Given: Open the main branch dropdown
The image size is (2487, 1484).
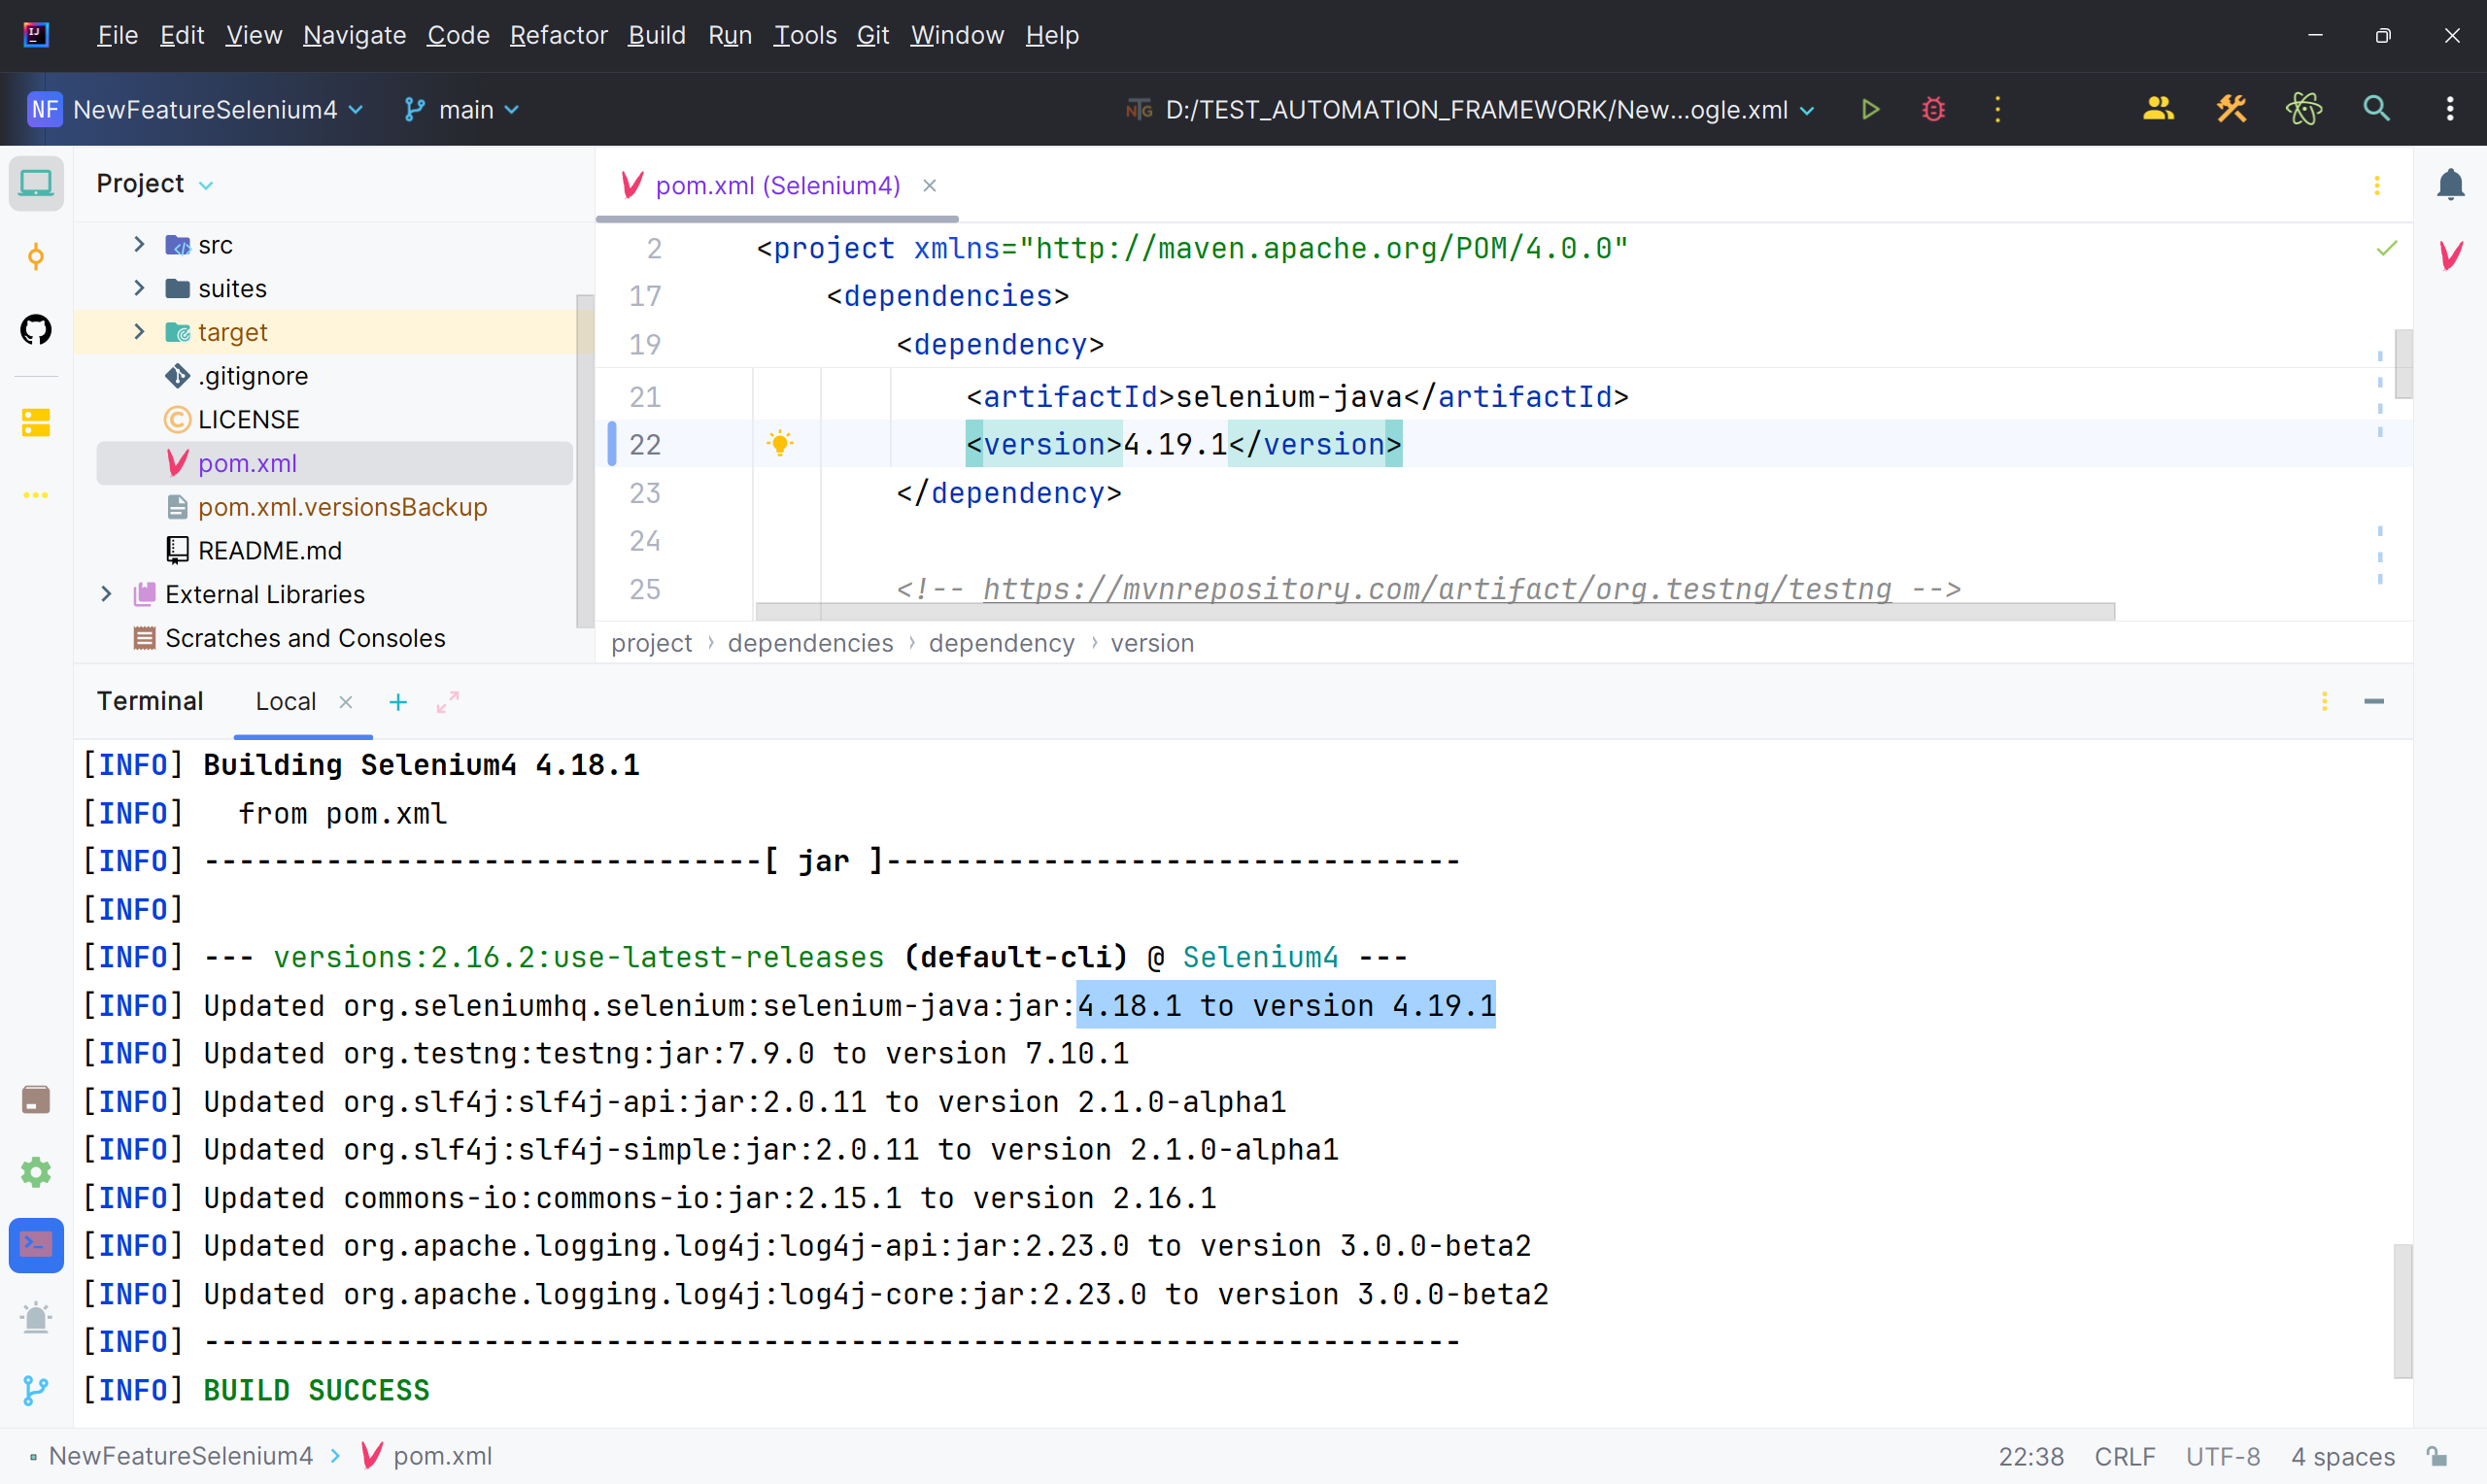Looking at the screenshot, I should (x=462, y=109).
